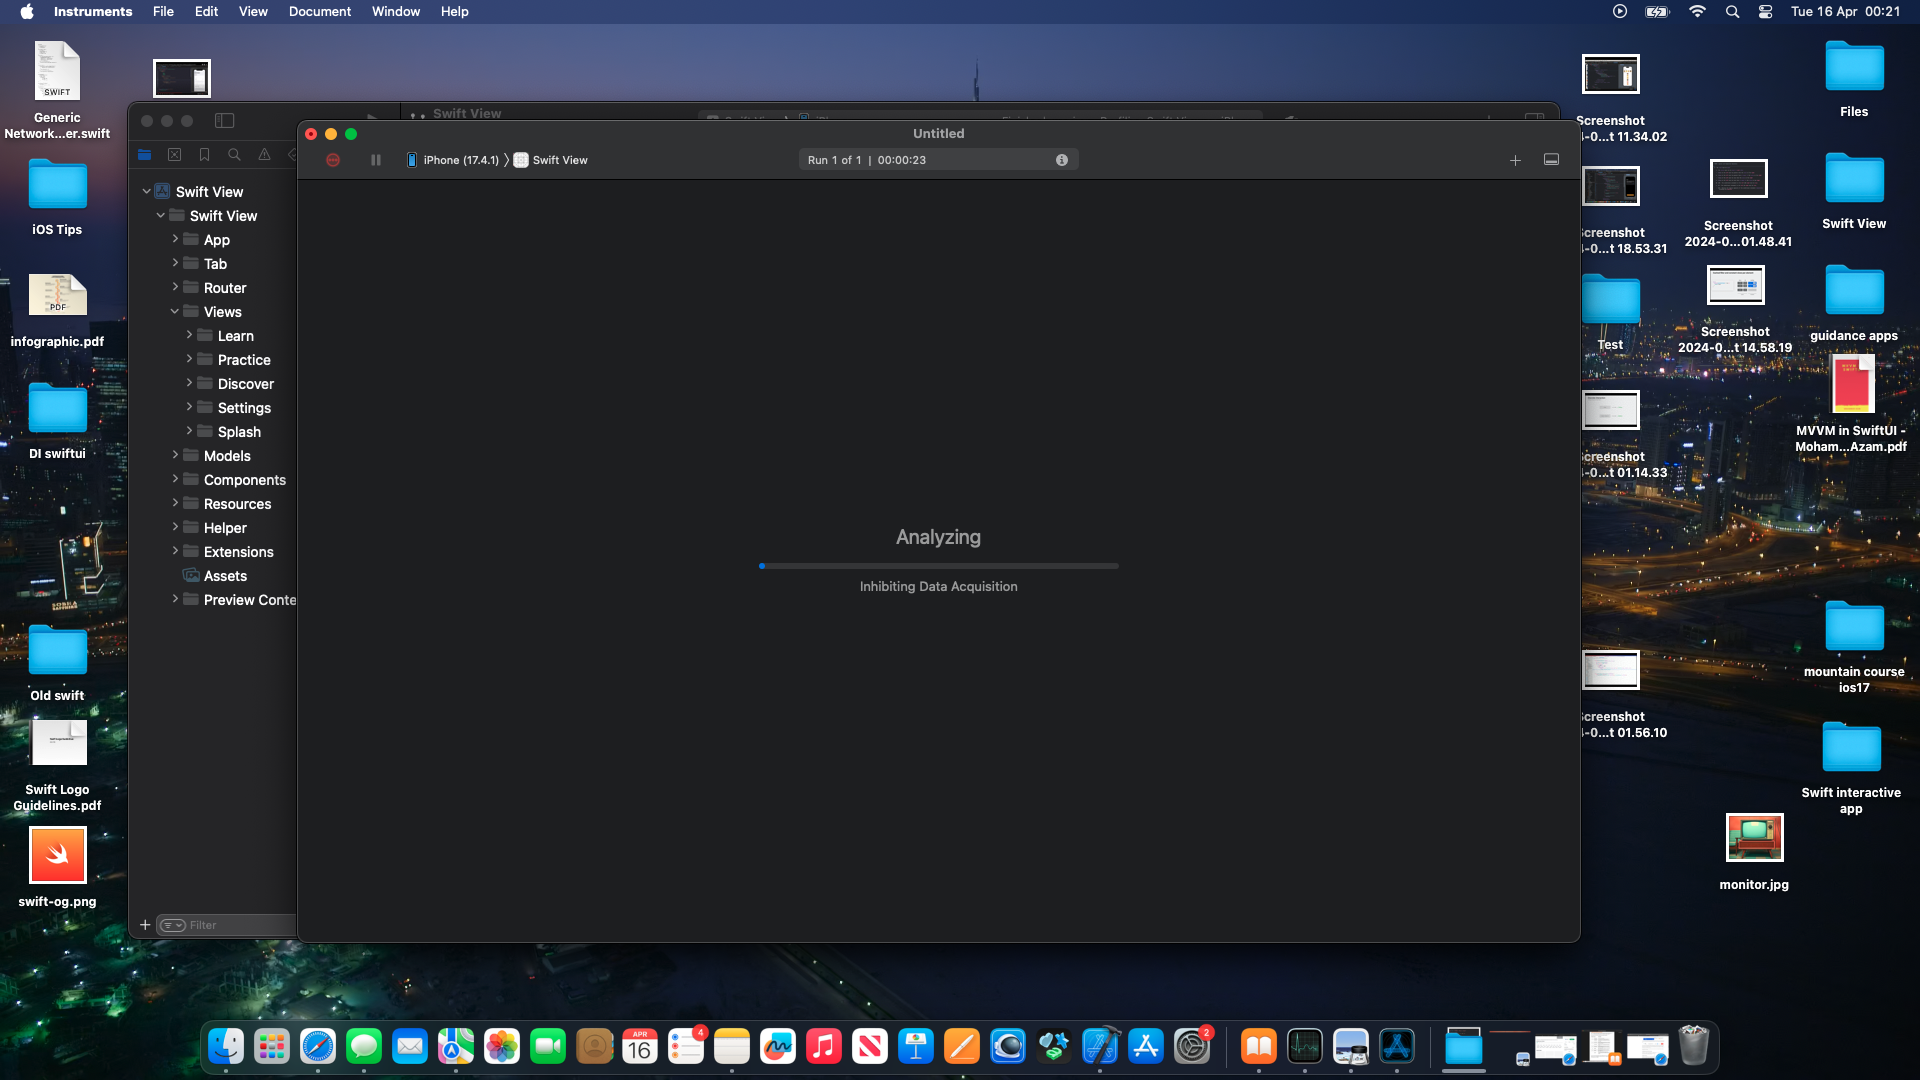Image resolution: width=1920 pixels, height=1080 pixels.
Task: Toggle the bottom detail pane icon
Action: [1551, 160]
